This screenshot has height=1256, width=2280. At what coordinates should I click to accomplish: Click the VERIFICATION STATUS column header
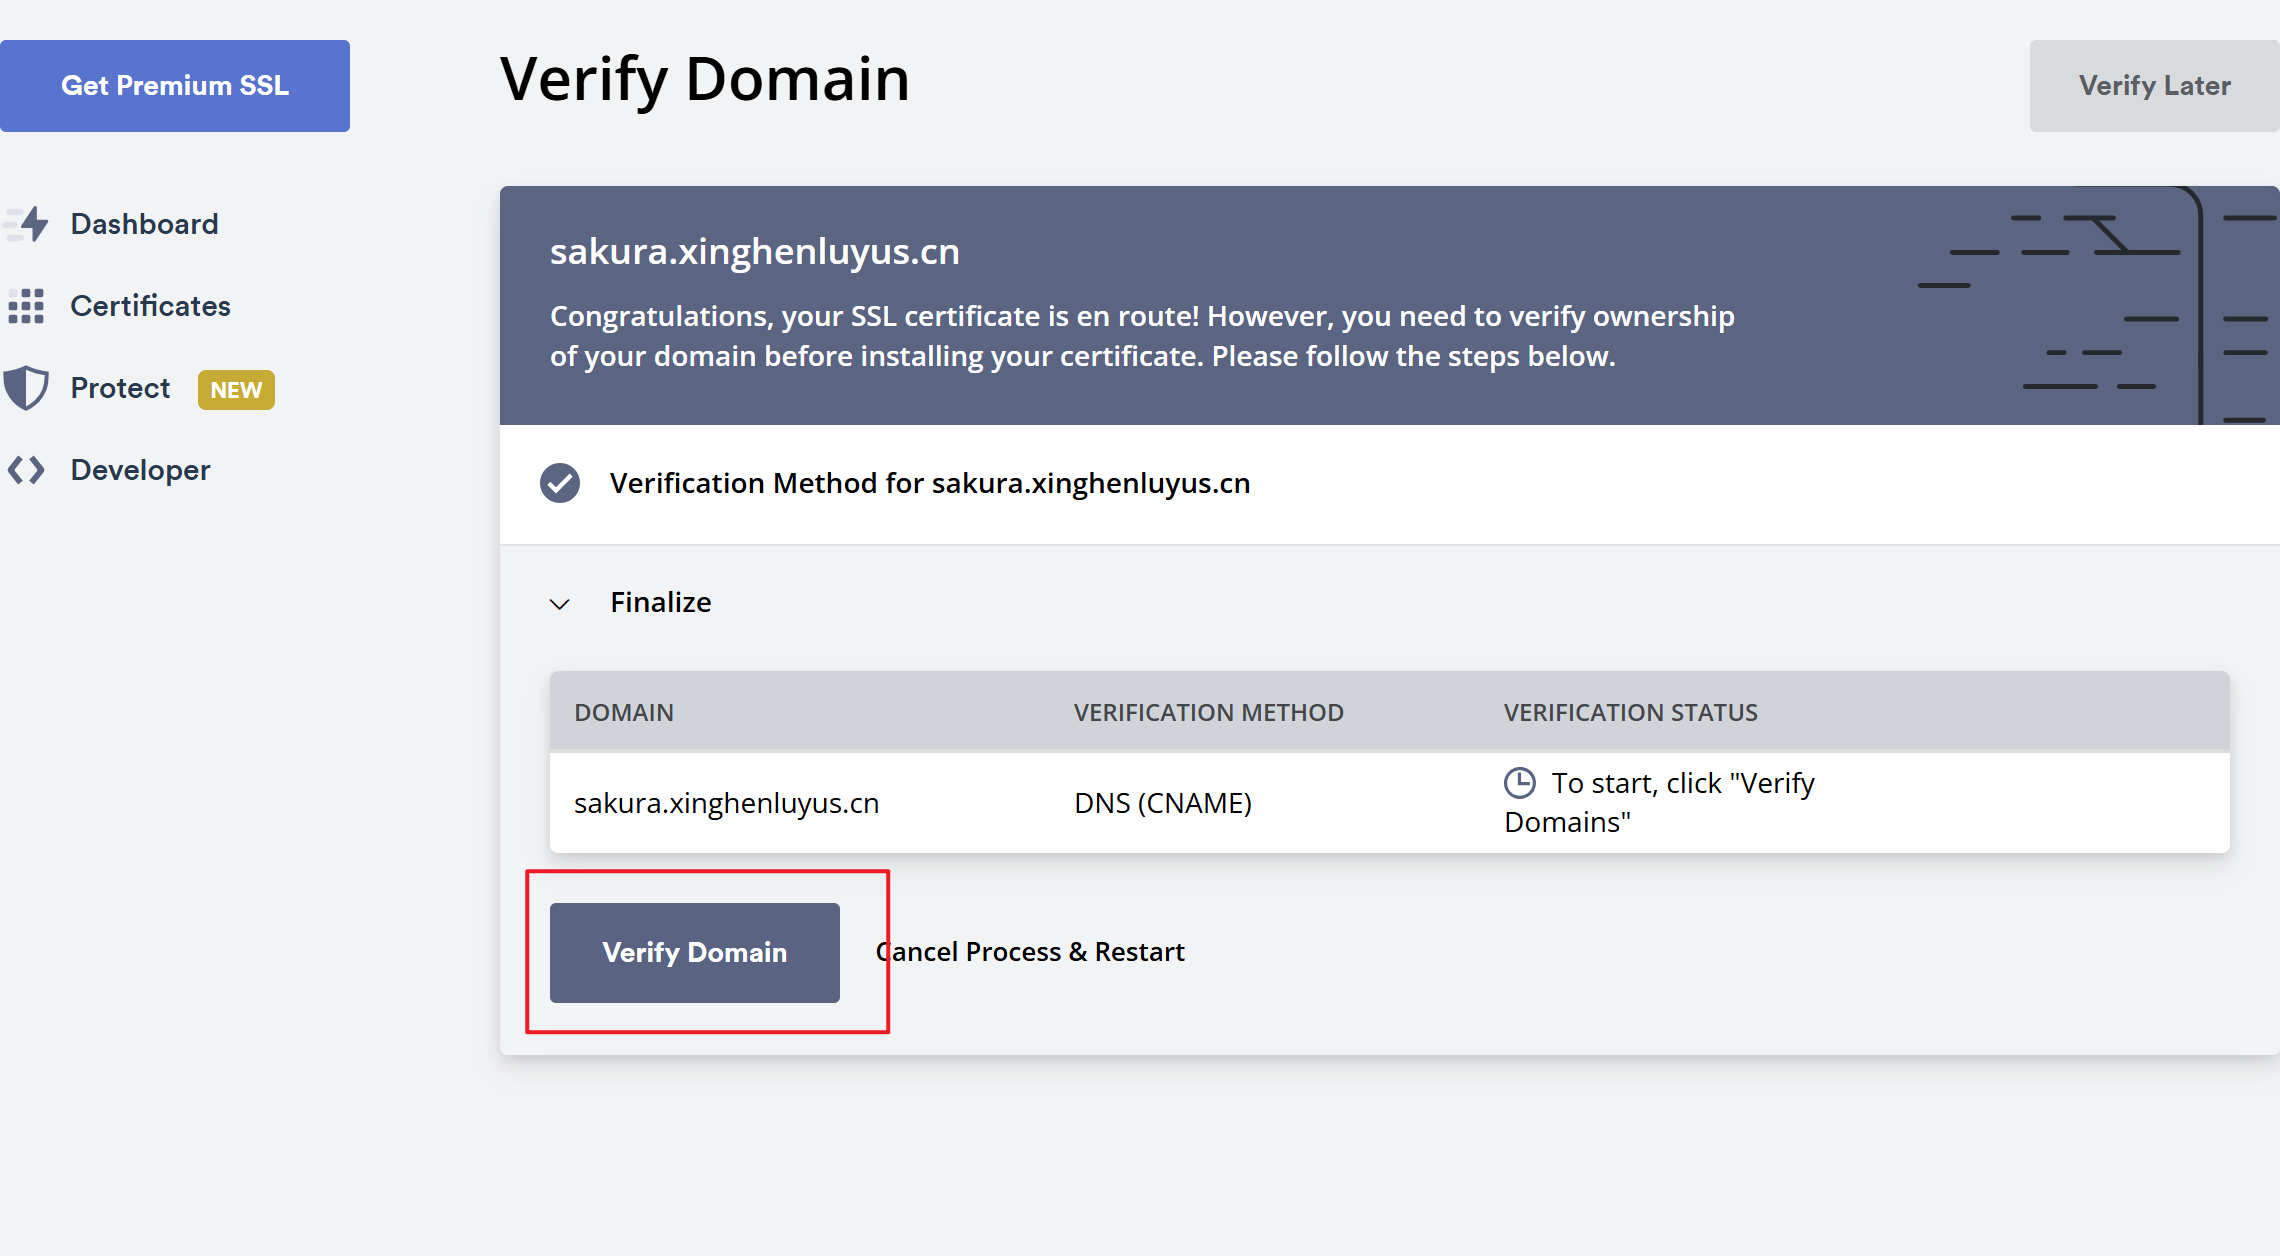[x=1630, y=712]
